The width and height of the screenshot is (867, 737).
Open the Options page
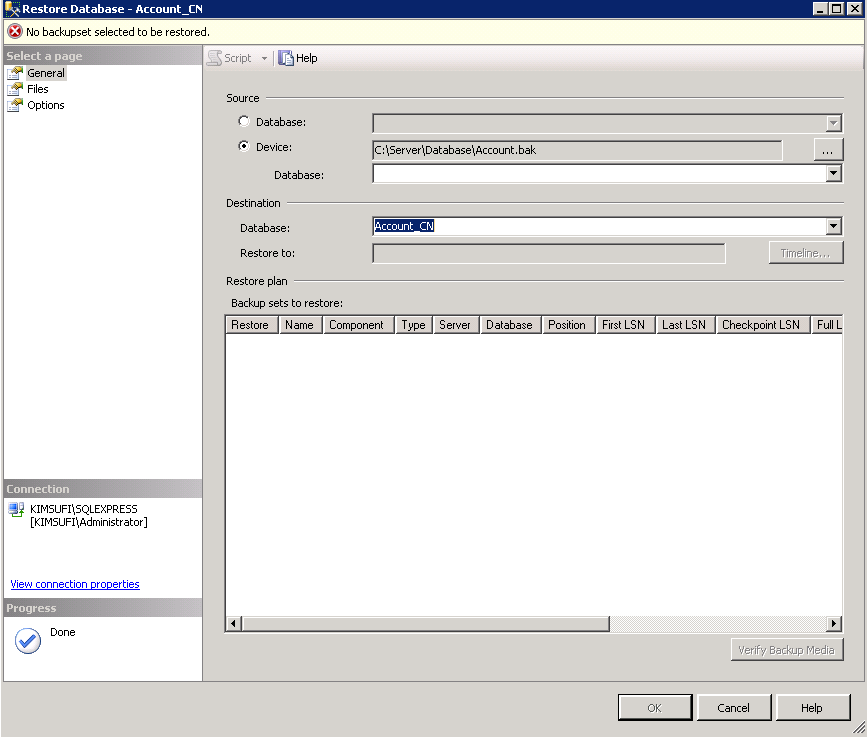click(46, 105)
